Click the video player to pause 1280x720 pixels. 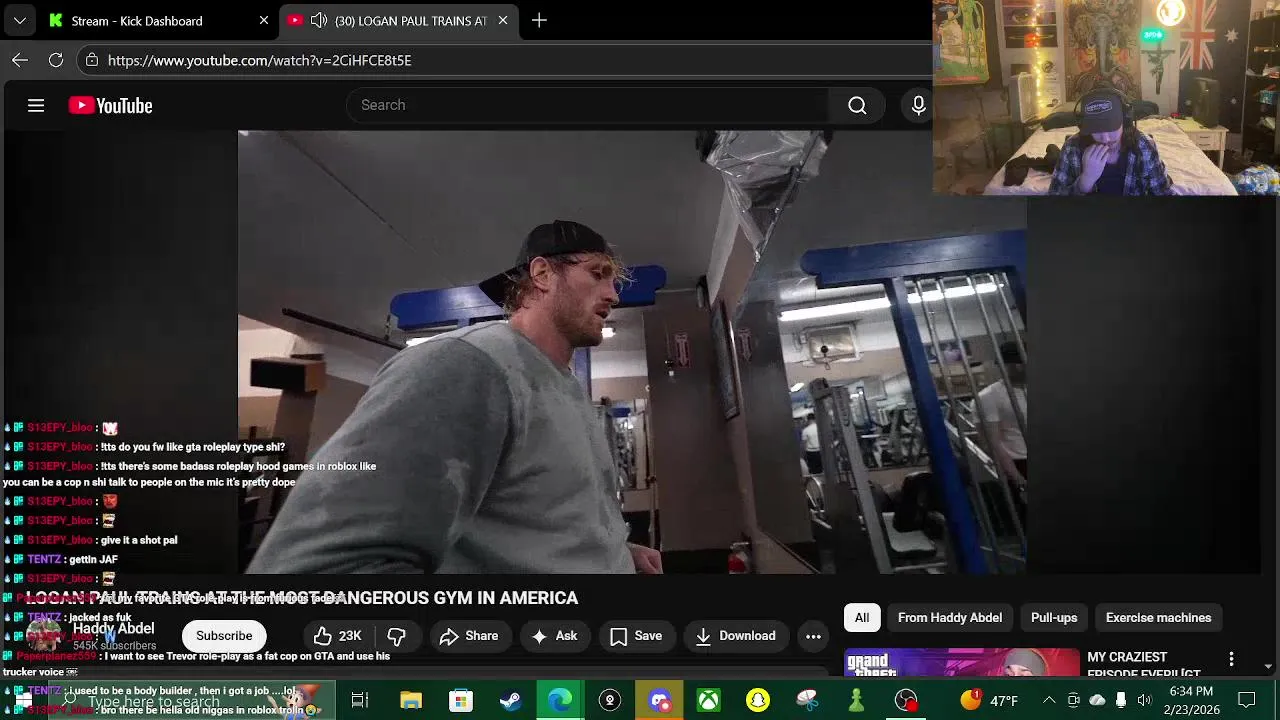click(632, 352)
